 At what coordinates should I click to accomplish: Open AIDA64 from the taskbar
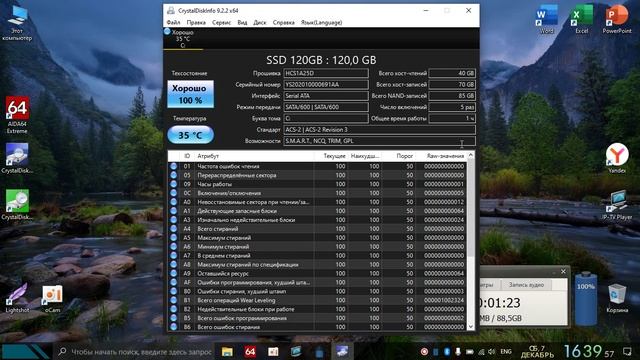250,351
